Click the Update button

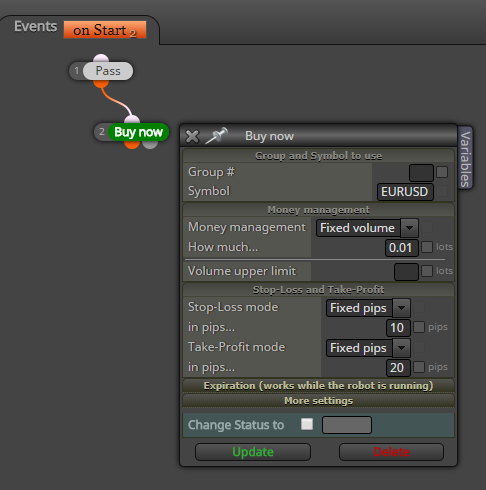click(253, 452)
